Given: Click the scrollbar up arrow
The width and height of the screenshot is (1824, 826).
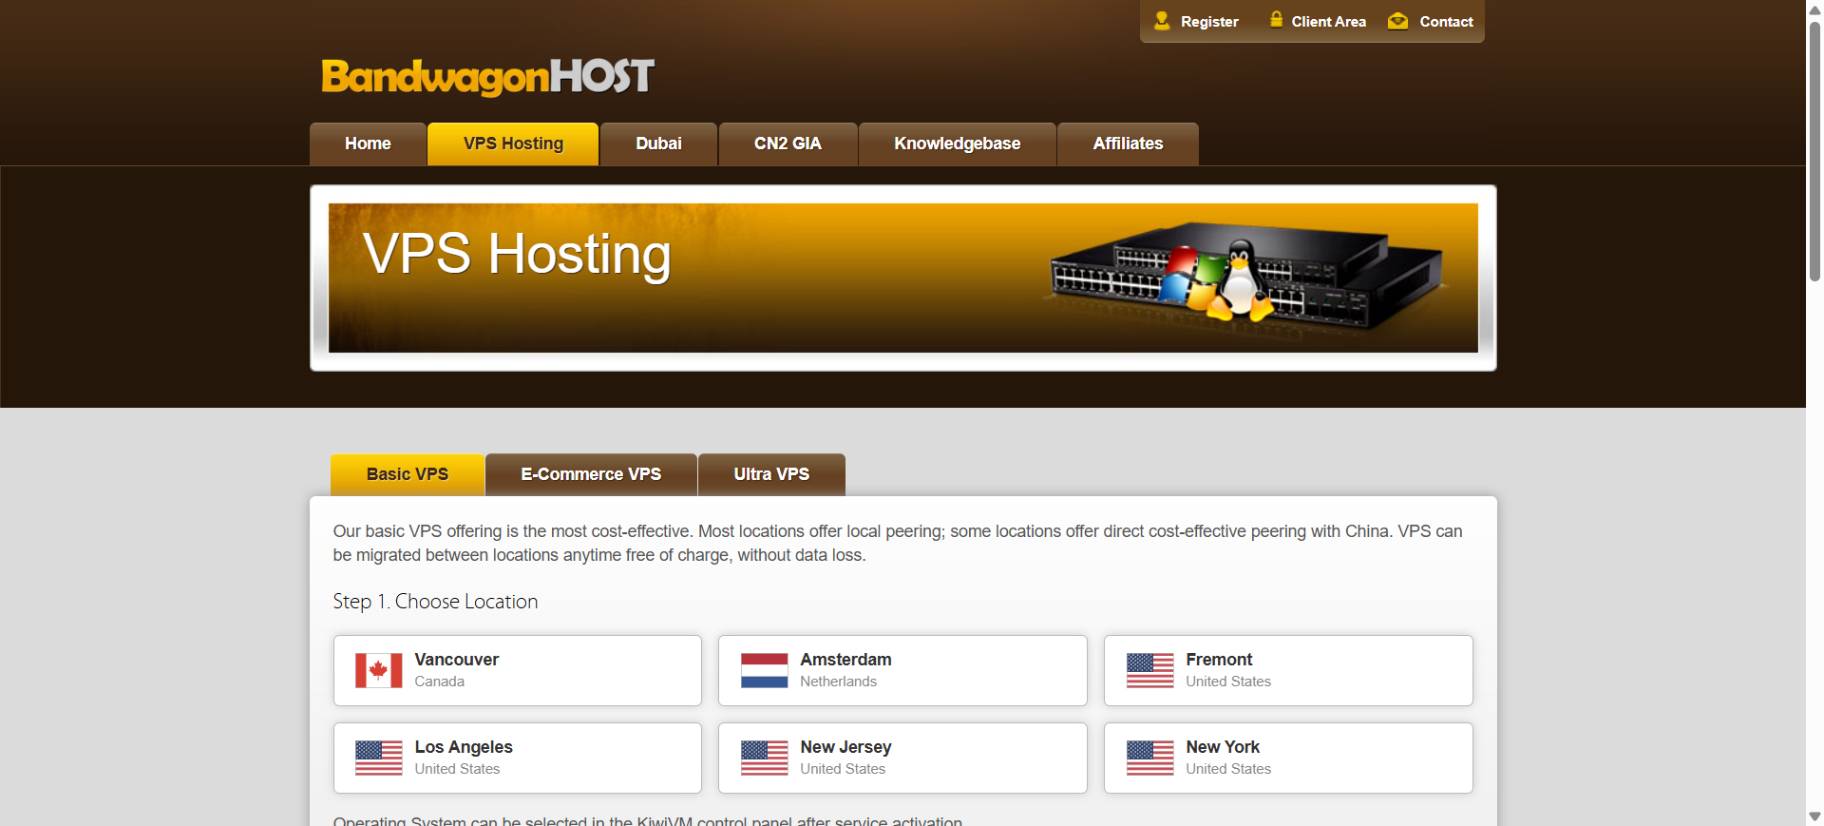Looking at the screenshot, I should tap(1814, 9).
